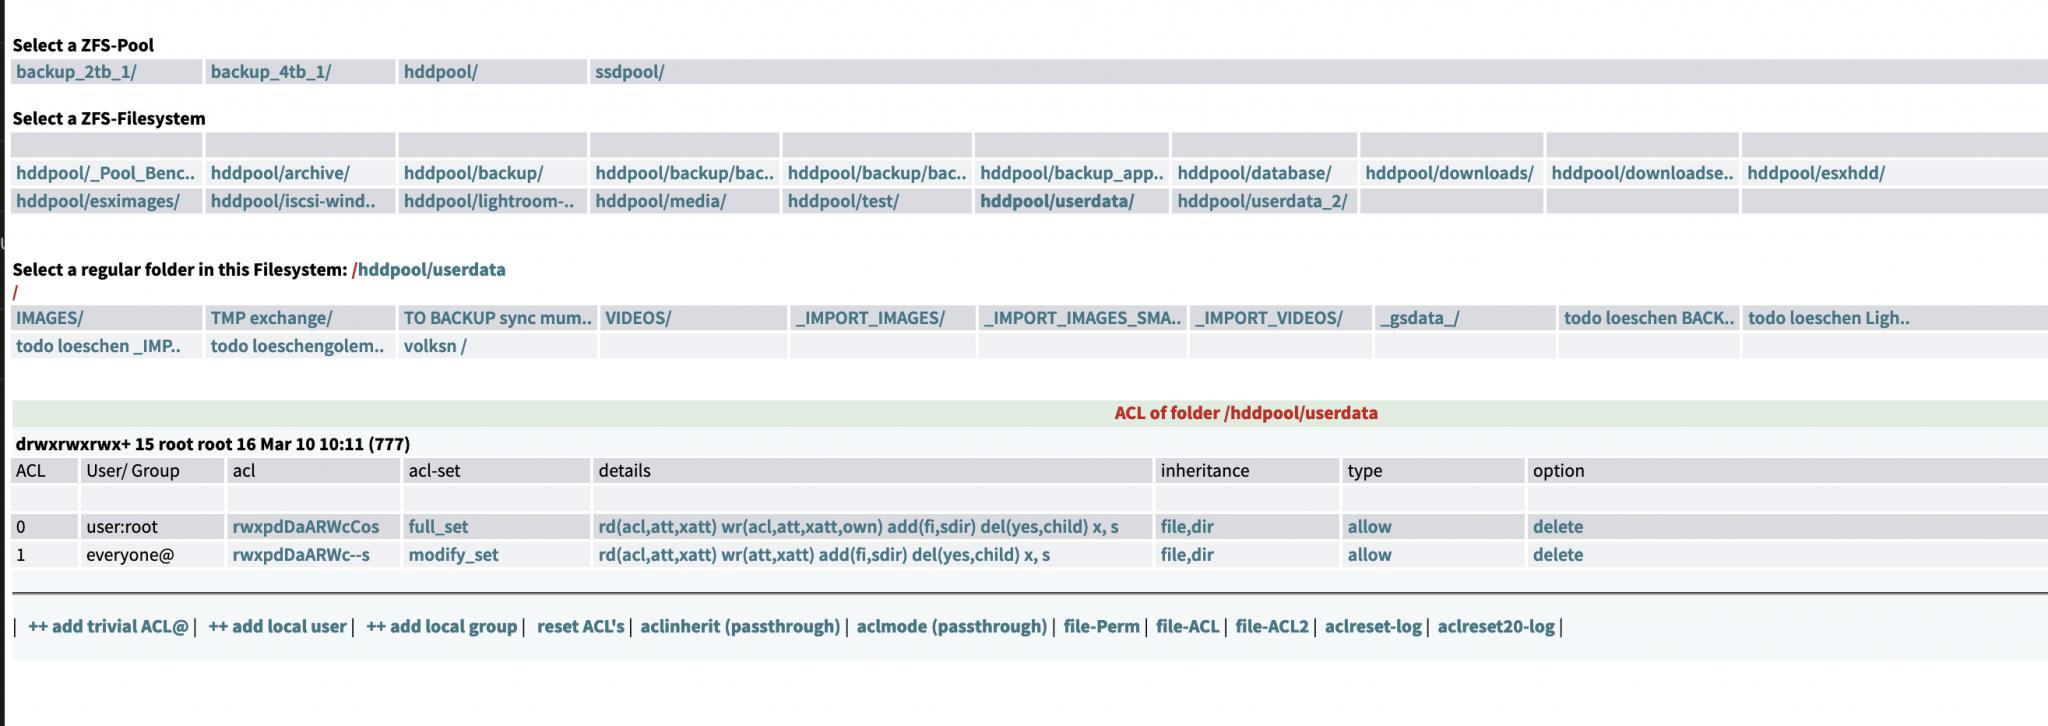Screen dimensions: 2048x726
Task: Open the TMP exchange folder
Action: pyautogui.click(x=271, y=318)
